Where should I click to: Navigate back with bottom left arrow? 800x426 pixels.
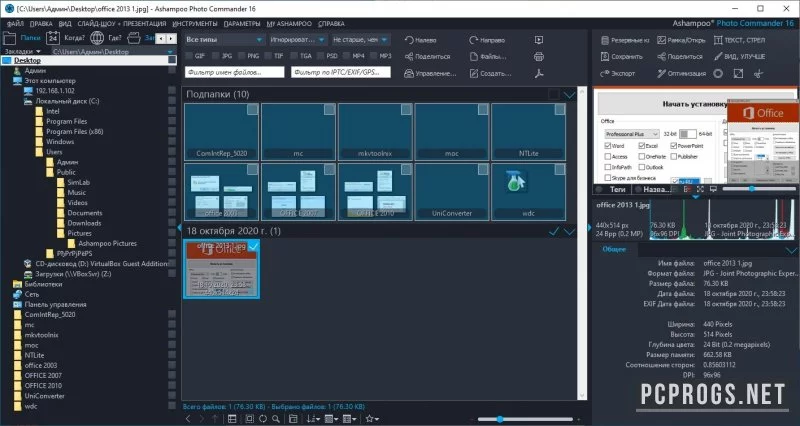click(188, 419)
